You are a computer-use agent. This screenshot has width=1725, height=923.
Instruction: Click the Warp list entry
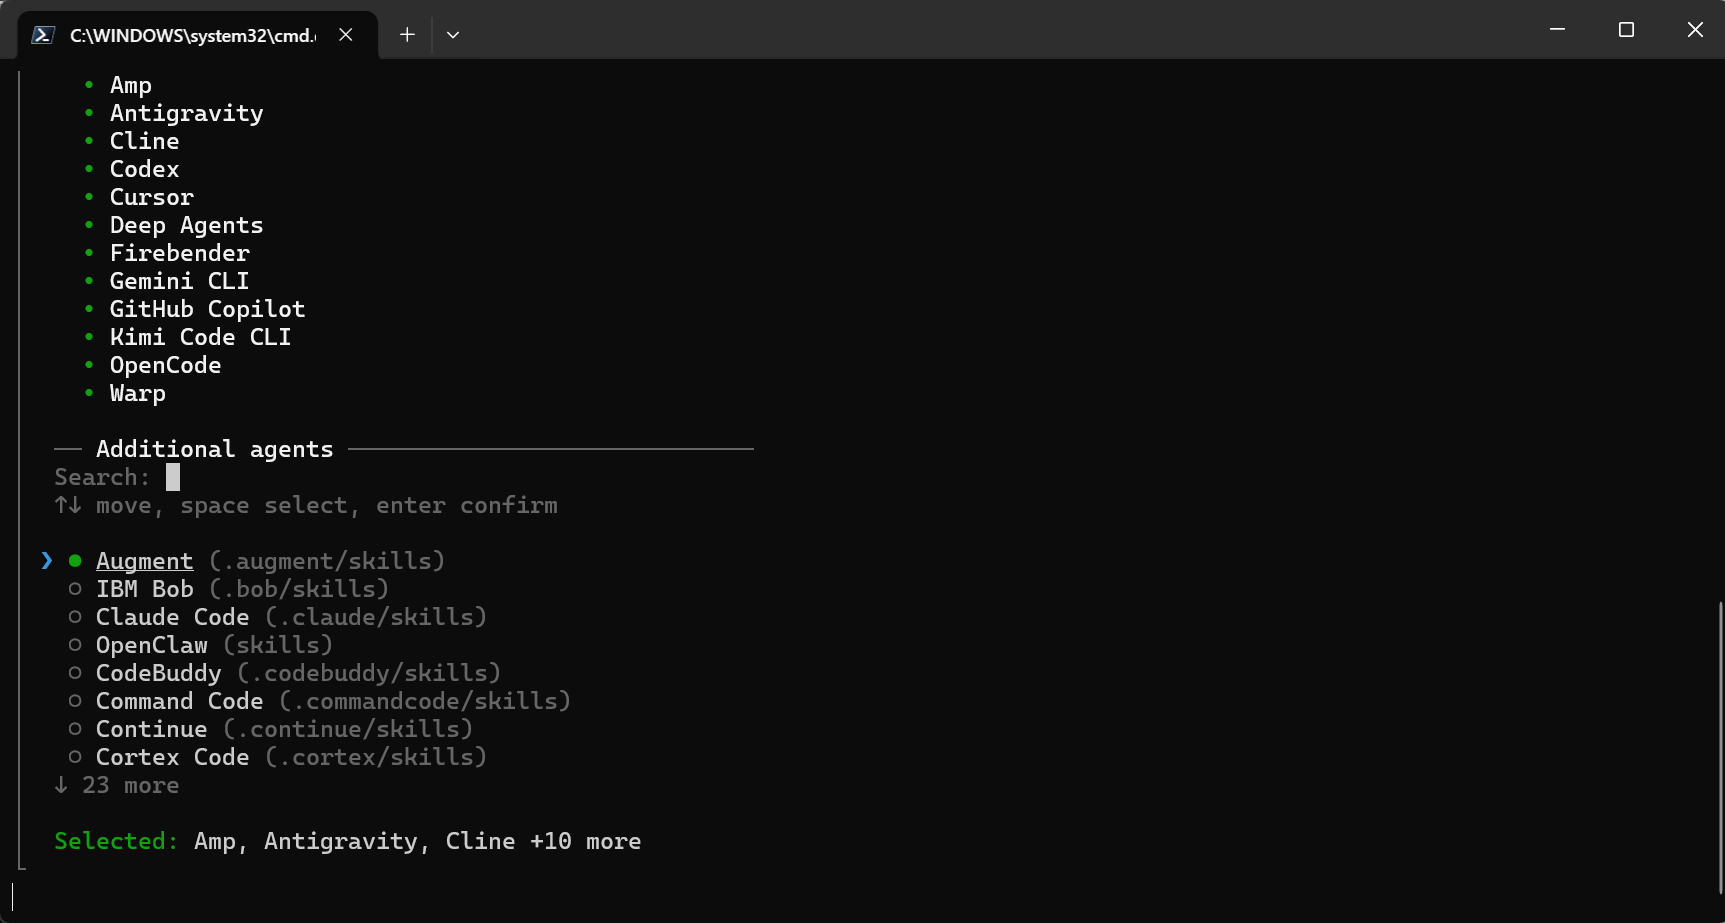(x=138, y=393)
